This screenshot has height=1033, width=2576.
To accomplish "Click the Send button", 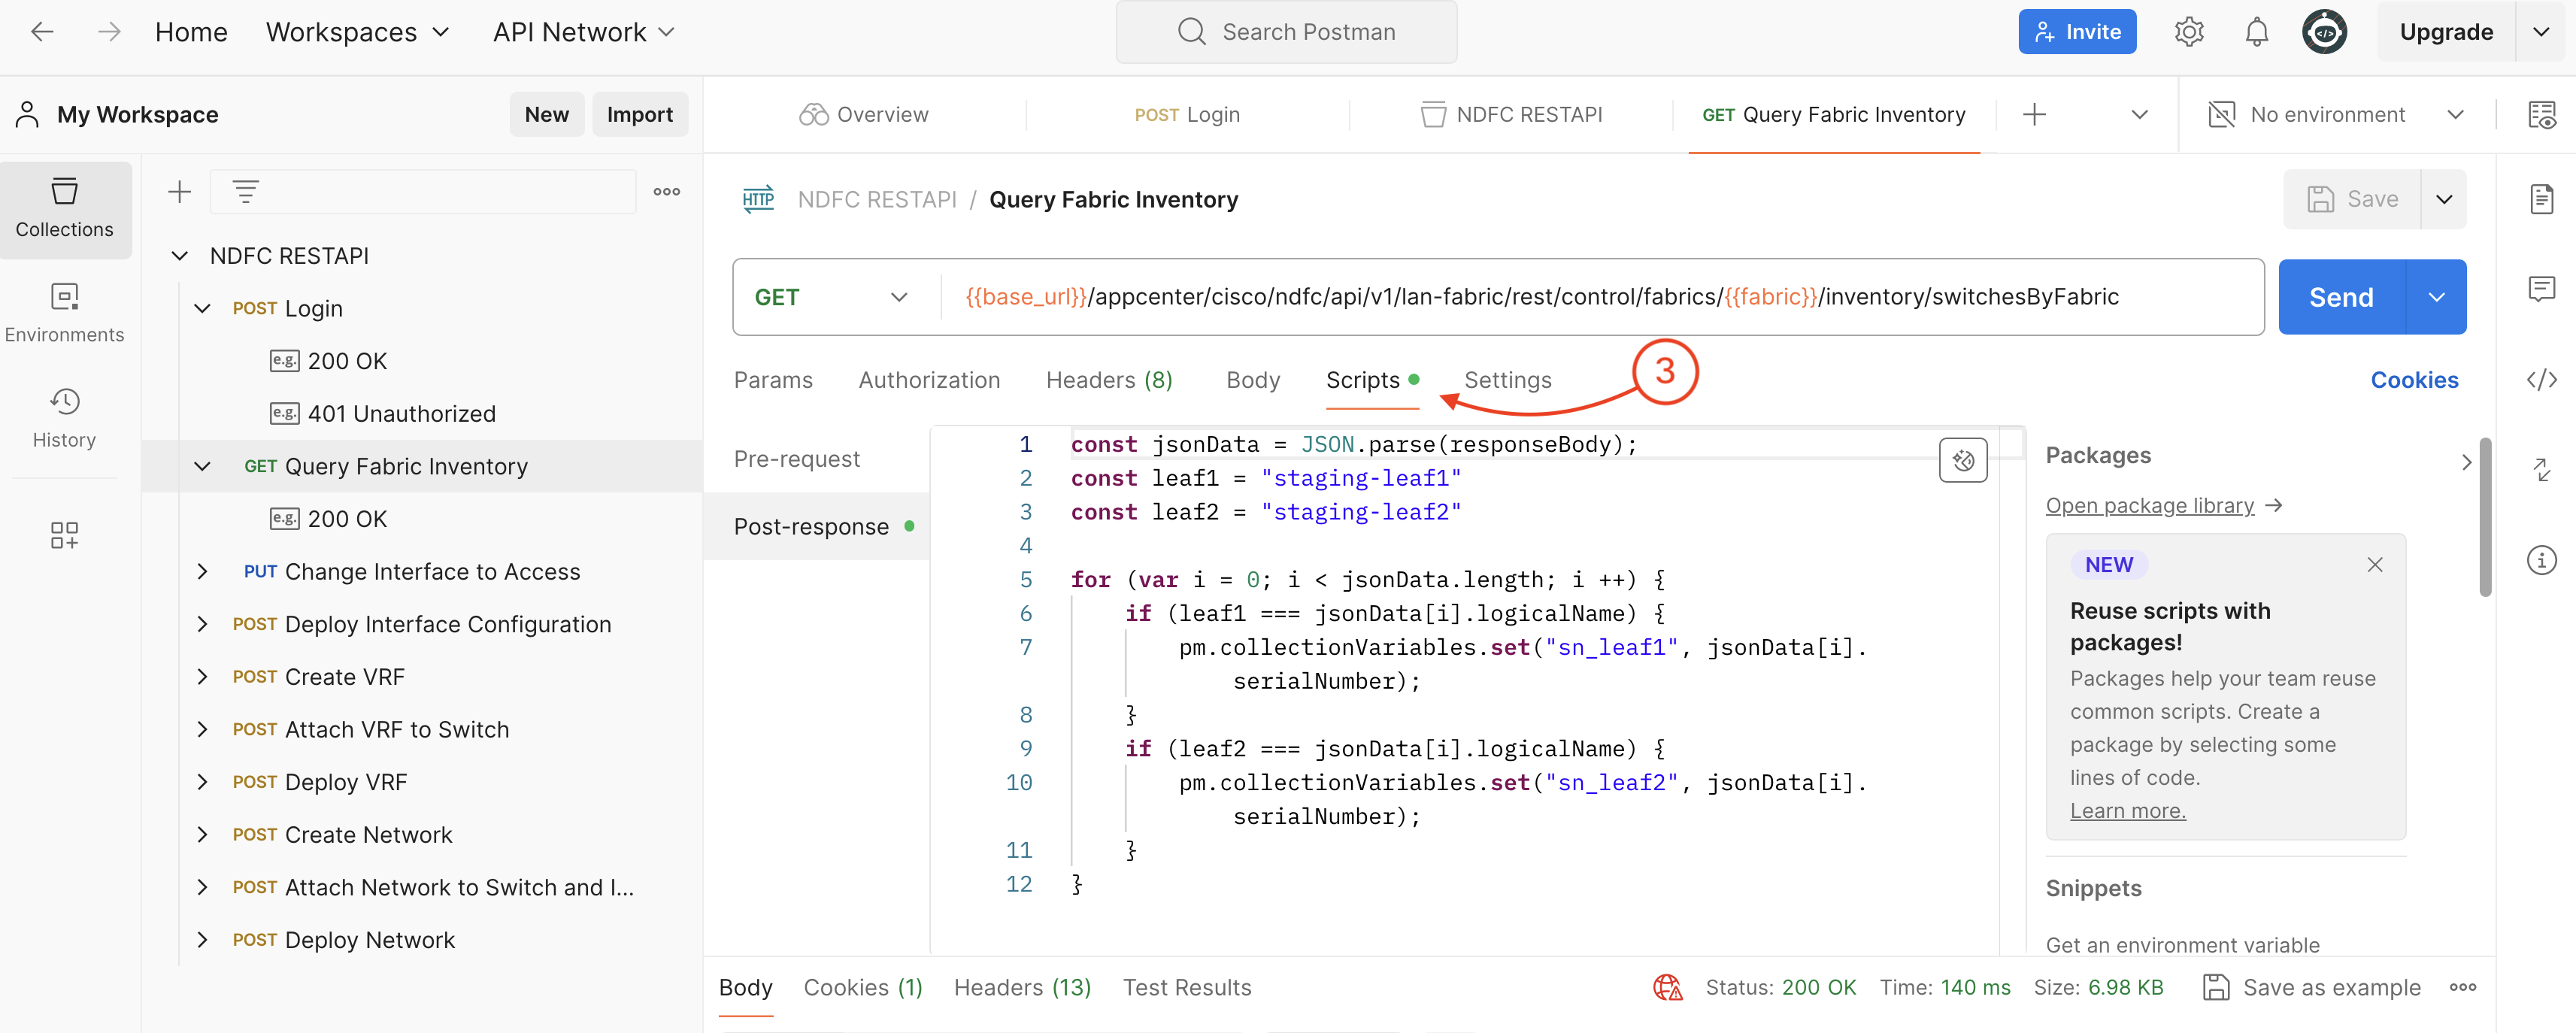I will (2341, 297).
